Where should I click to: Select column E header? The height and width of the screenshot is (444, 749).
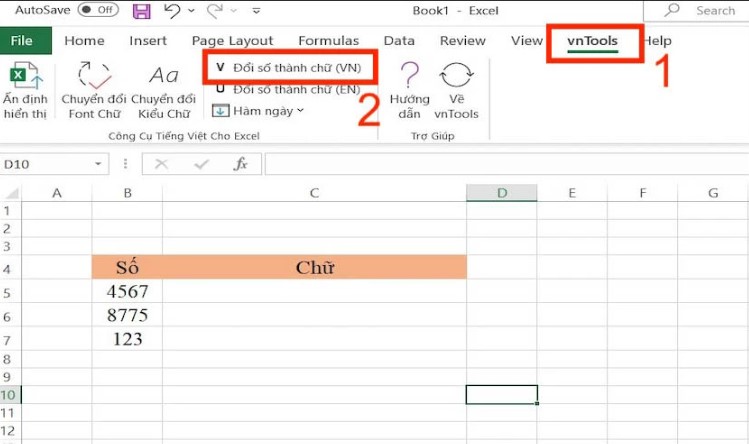pos(572,193)
